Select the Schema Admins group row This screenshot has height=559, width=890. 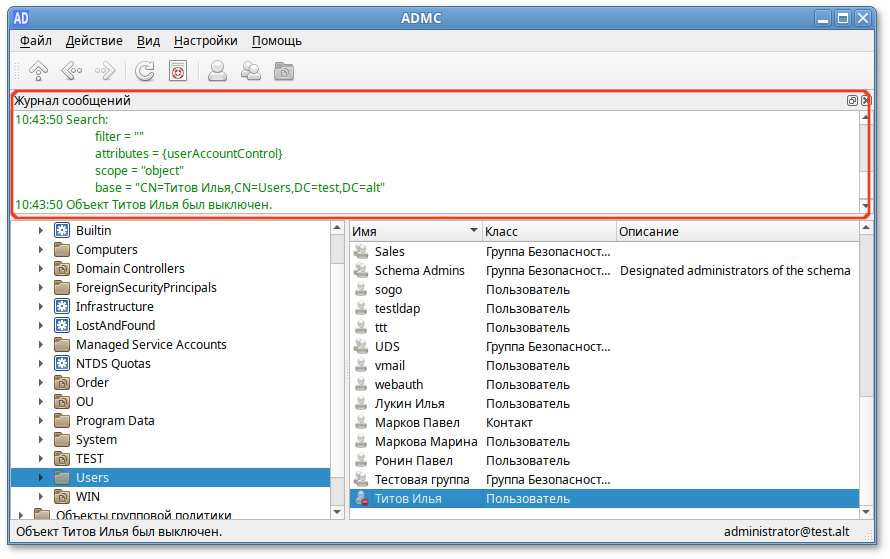(x=419, y=270)
